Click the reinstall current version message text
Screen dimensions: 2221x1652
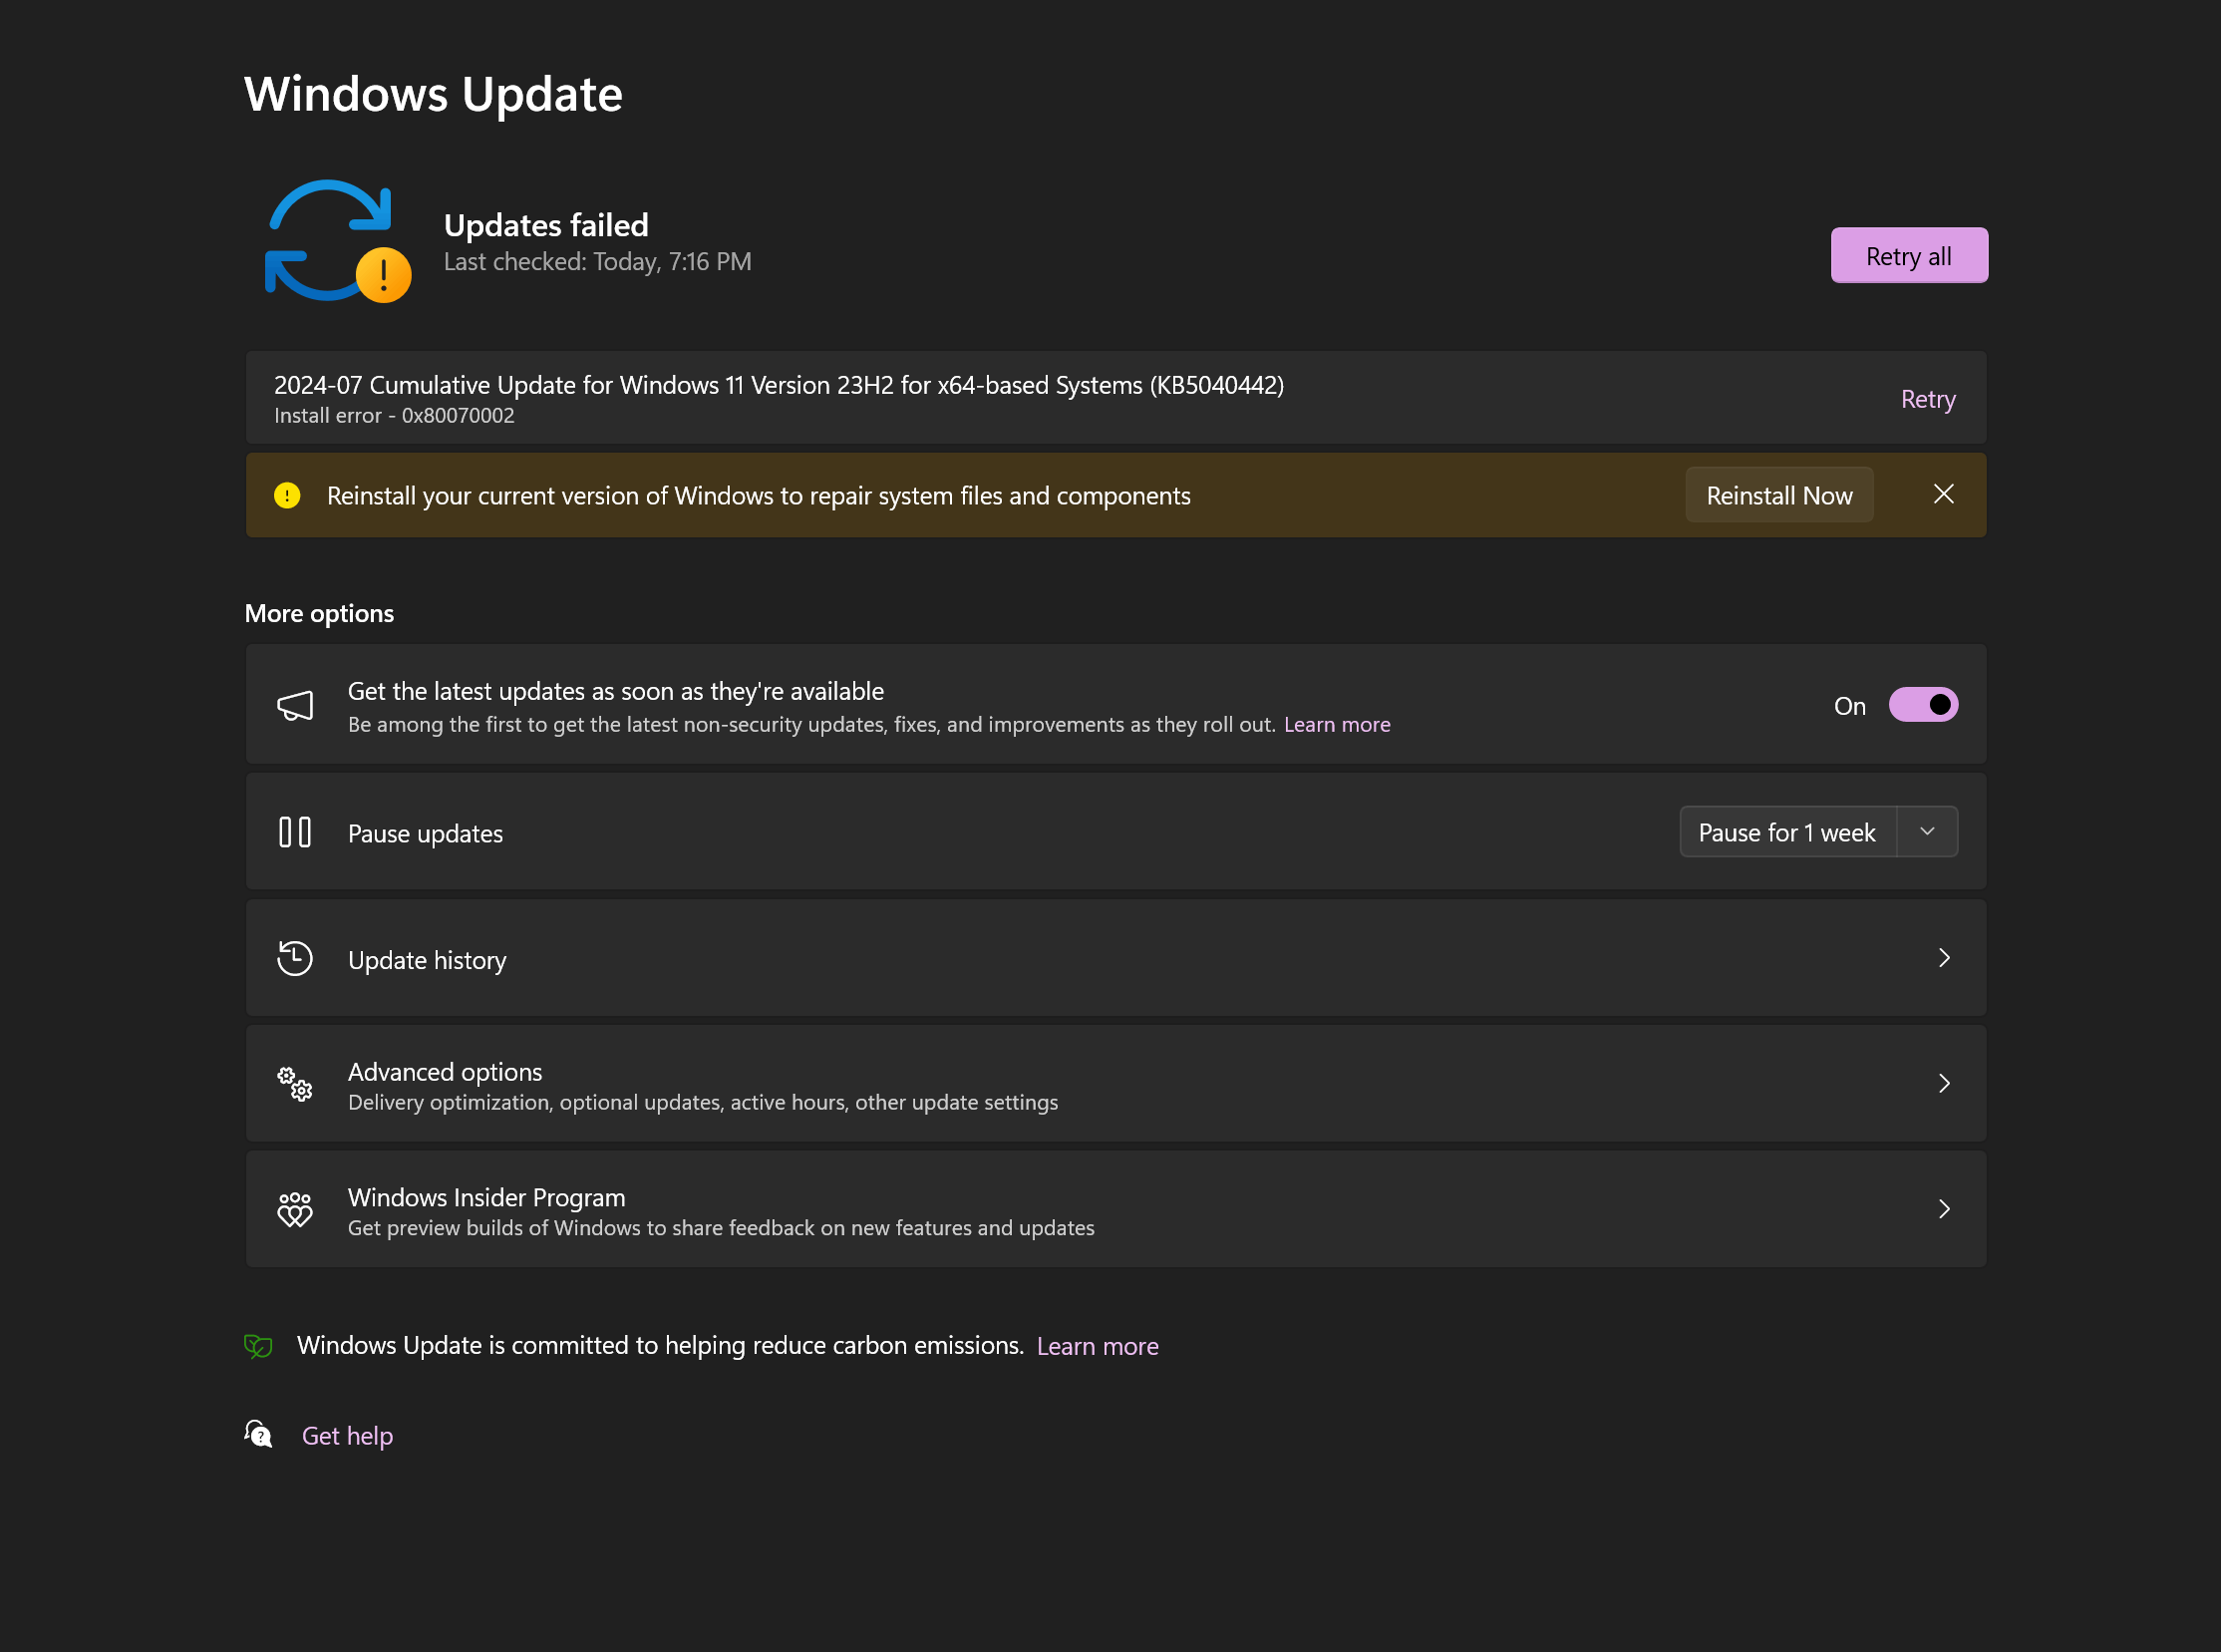pos(758,496)
